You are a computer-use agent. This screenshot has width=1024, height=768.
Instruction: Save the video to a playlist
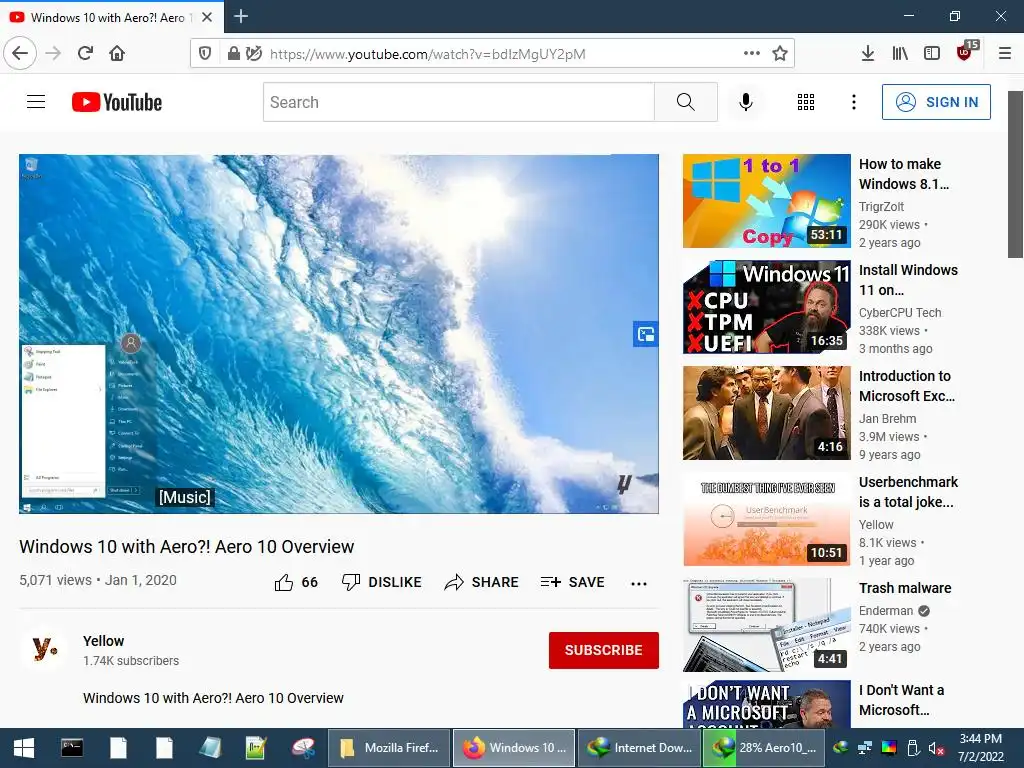(573, 582)
